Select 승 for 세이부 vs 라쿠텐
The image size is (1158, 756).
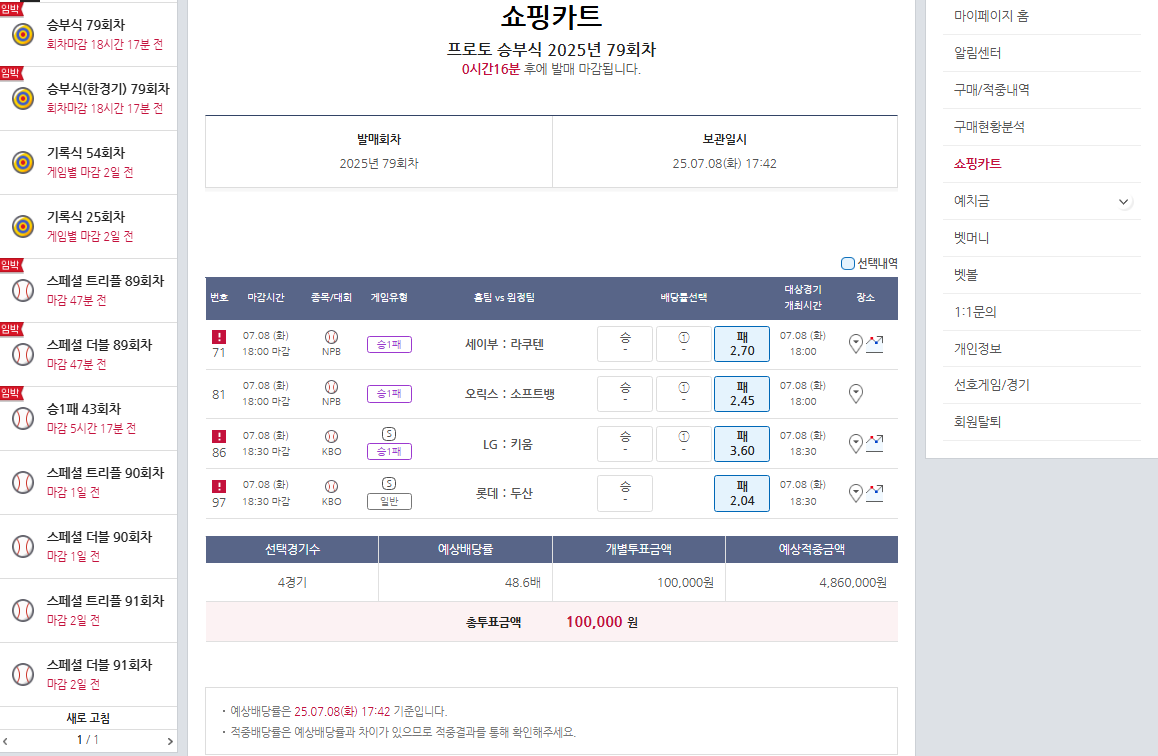click(625, 344)
